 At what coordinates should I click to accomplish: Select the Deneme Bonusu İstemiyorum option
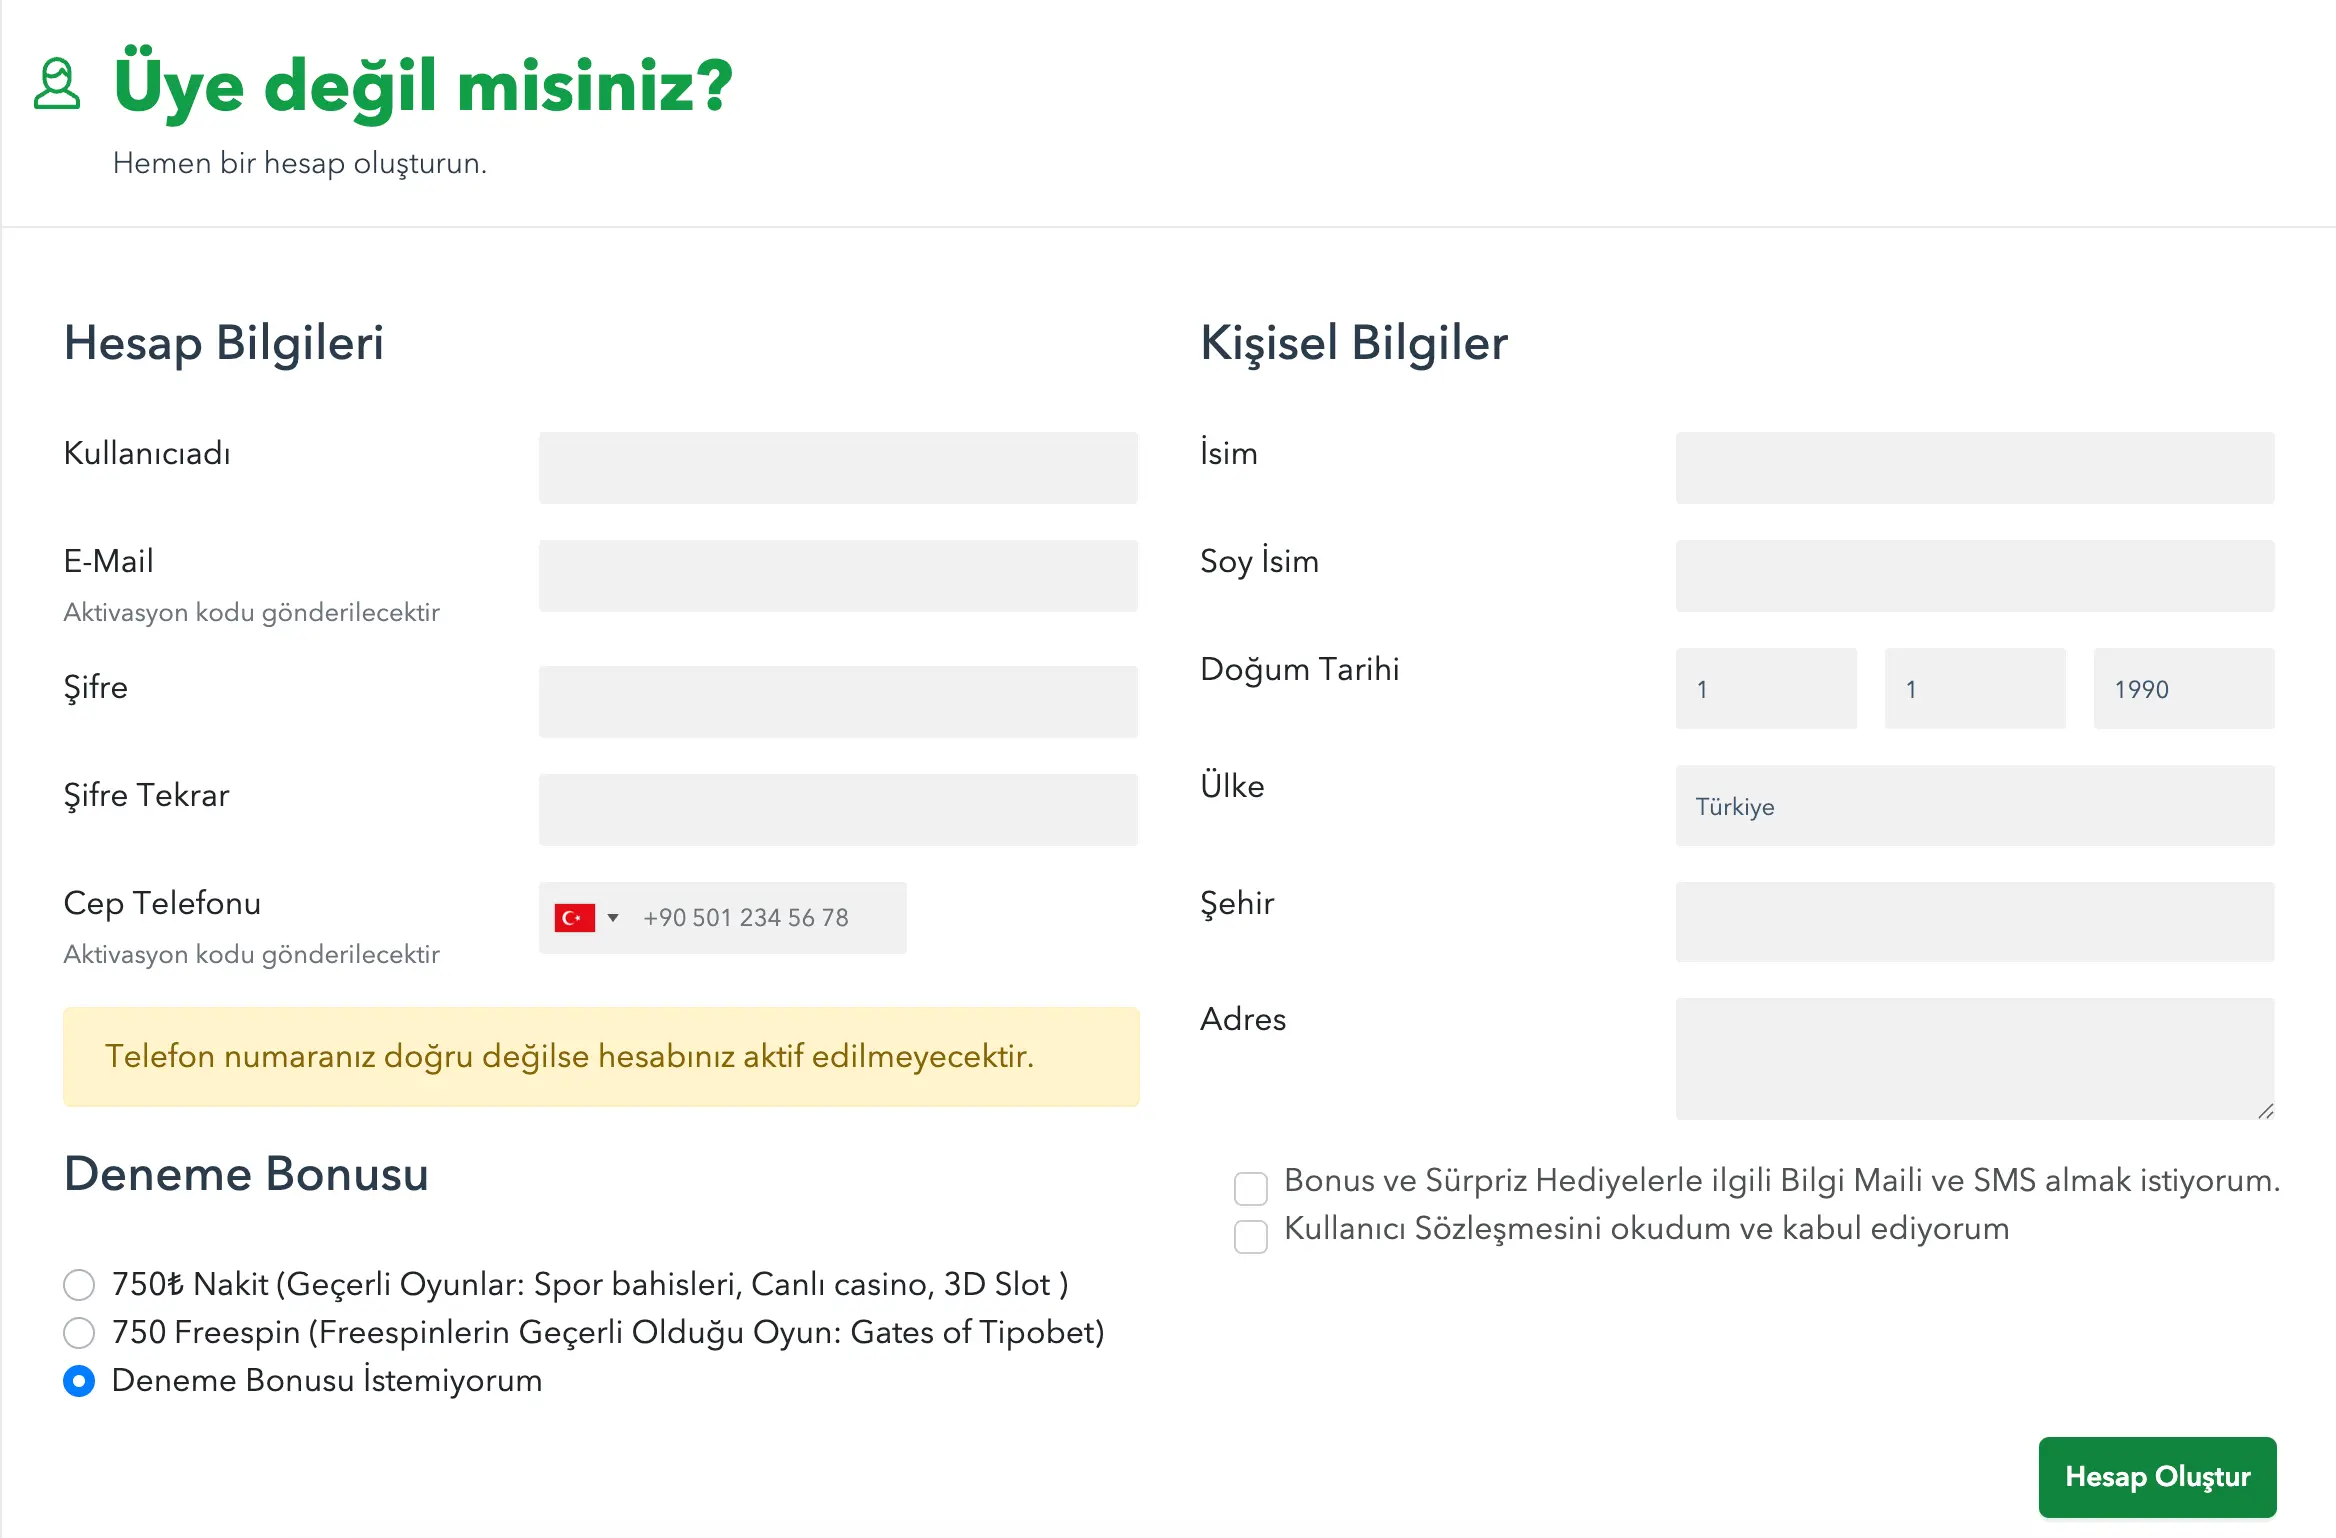point(79,1380)
